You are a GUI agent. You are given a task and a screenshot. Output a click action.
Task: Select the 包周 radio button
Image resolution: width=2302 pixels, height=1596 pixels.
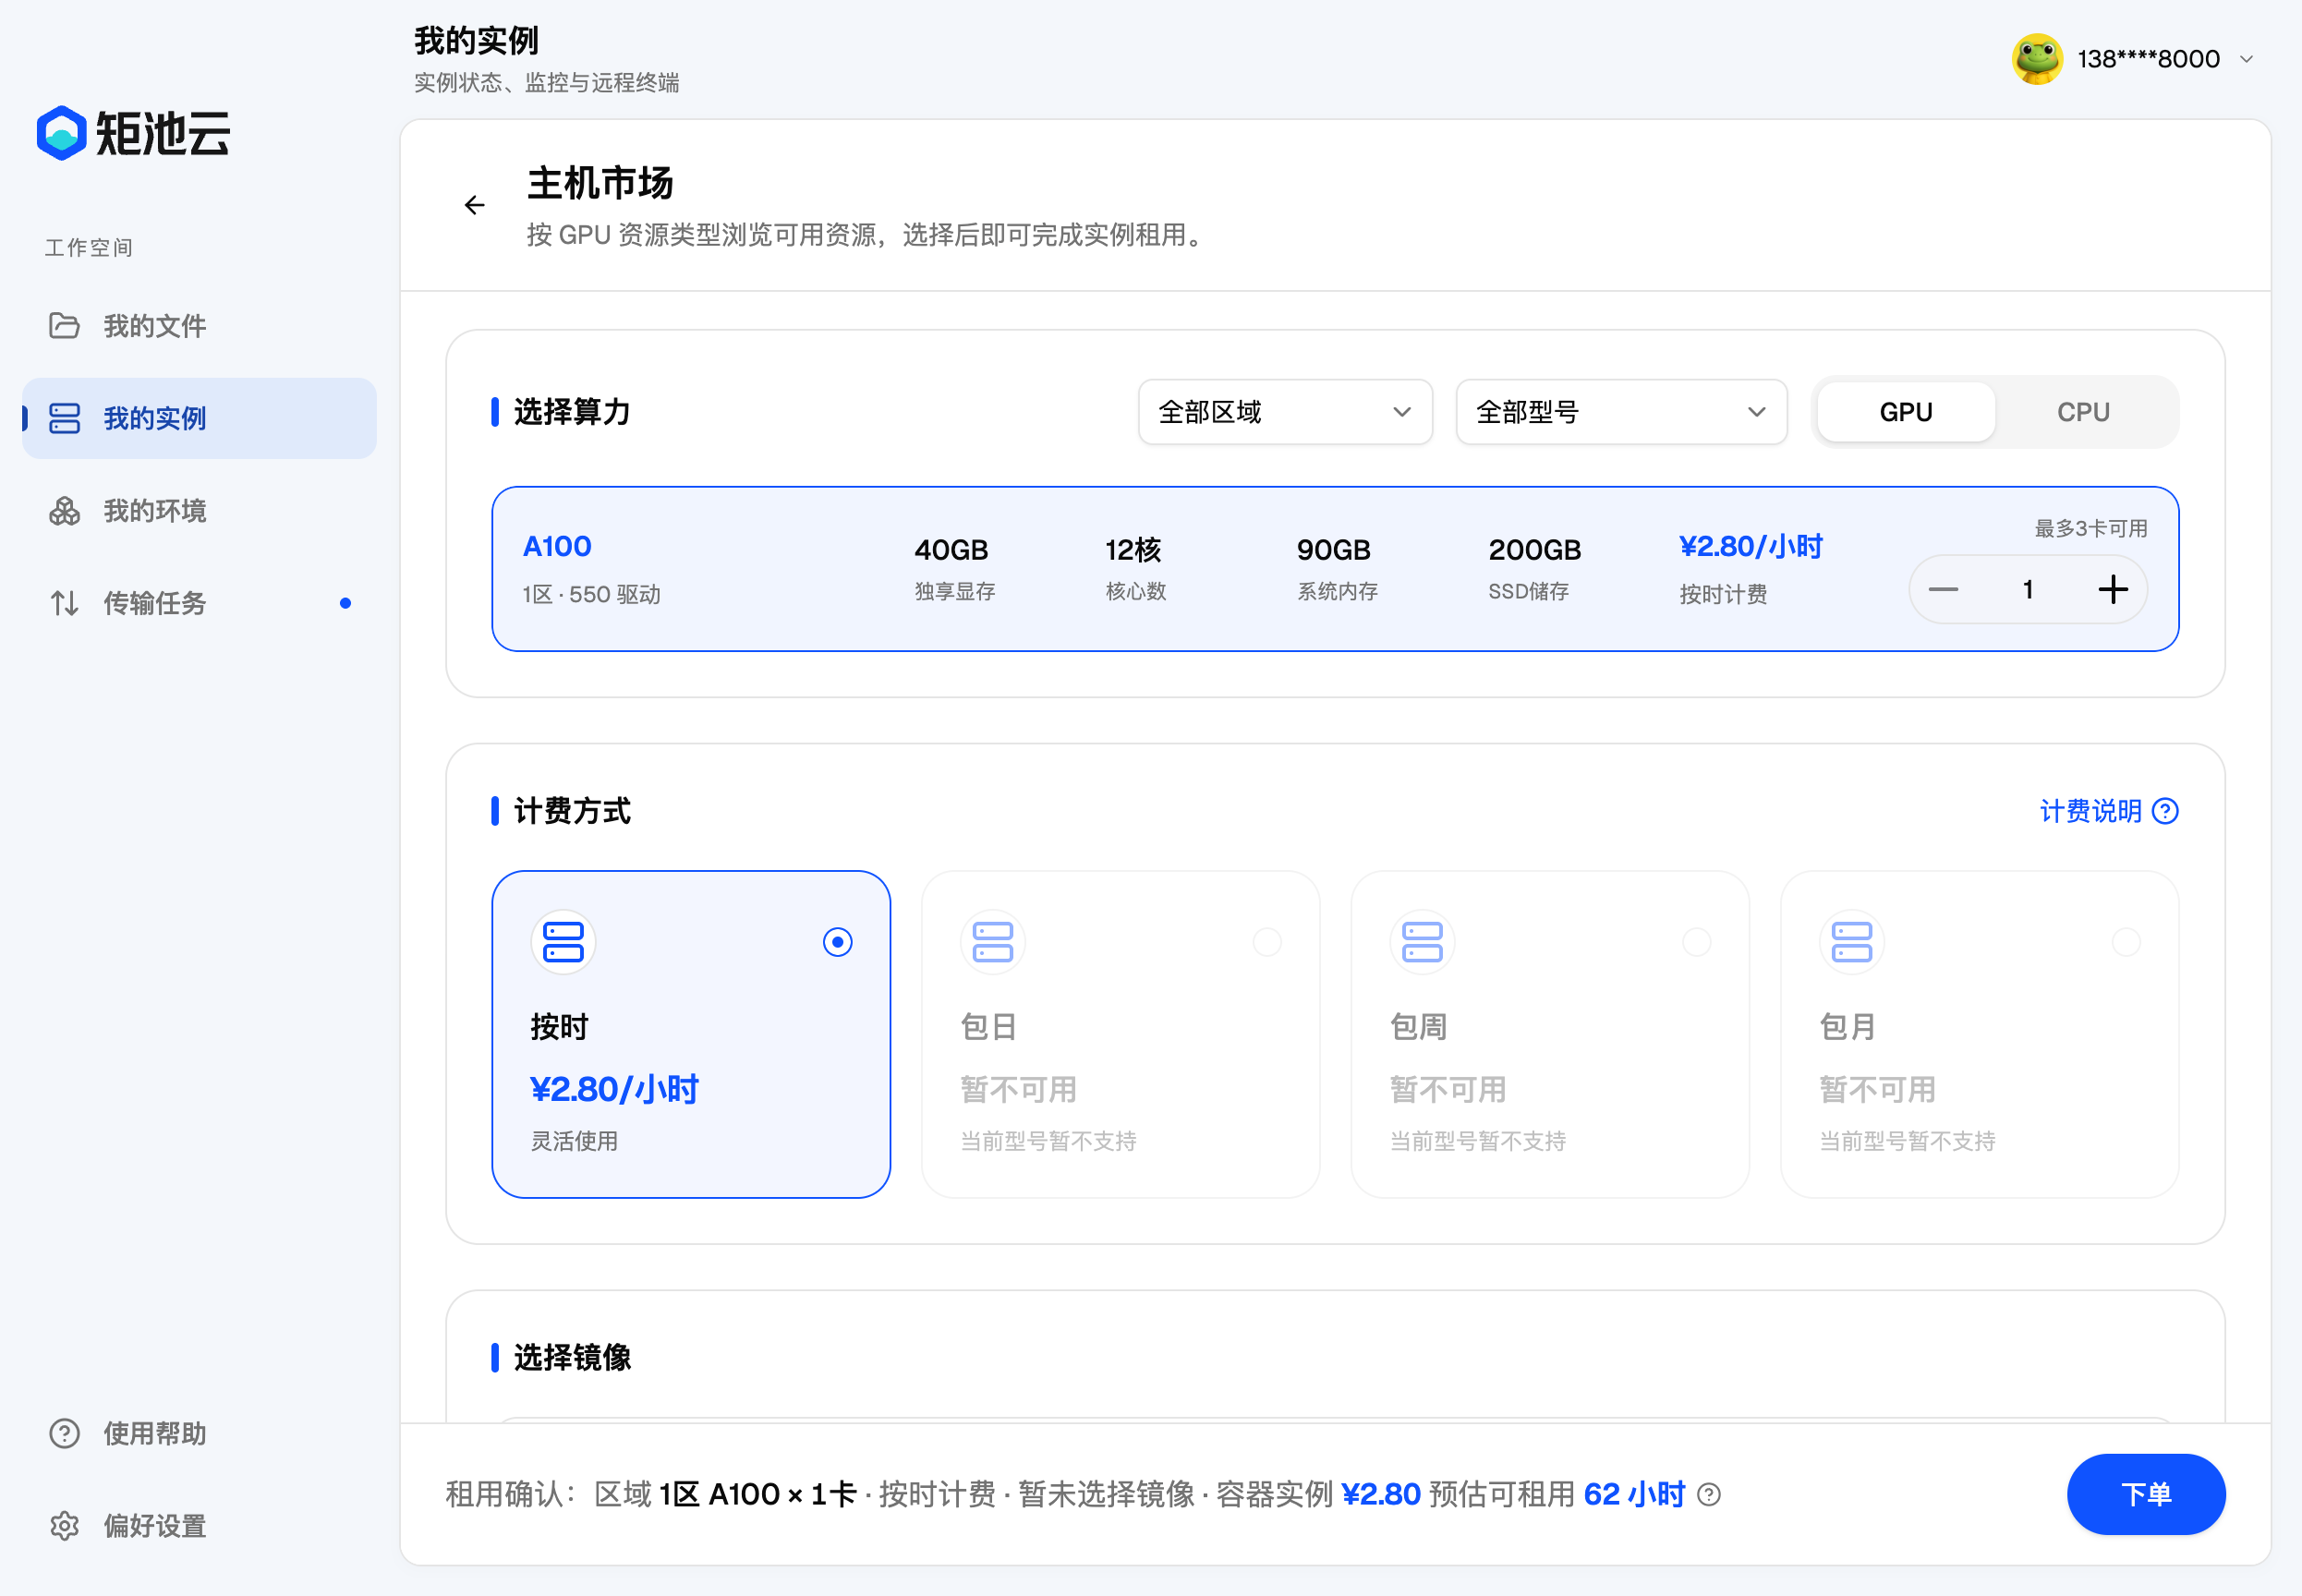(1697, 942)
